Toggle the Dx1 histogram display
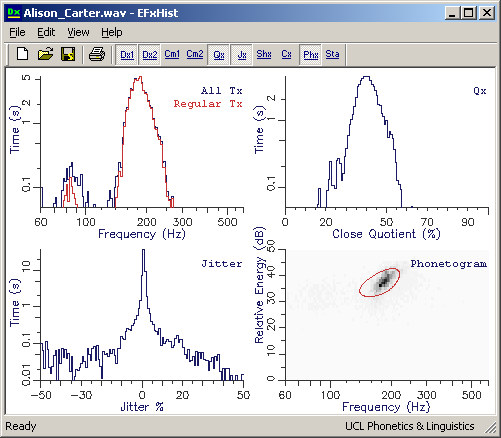501x438 pixels. pyautogui.click(x=127, y=54)
